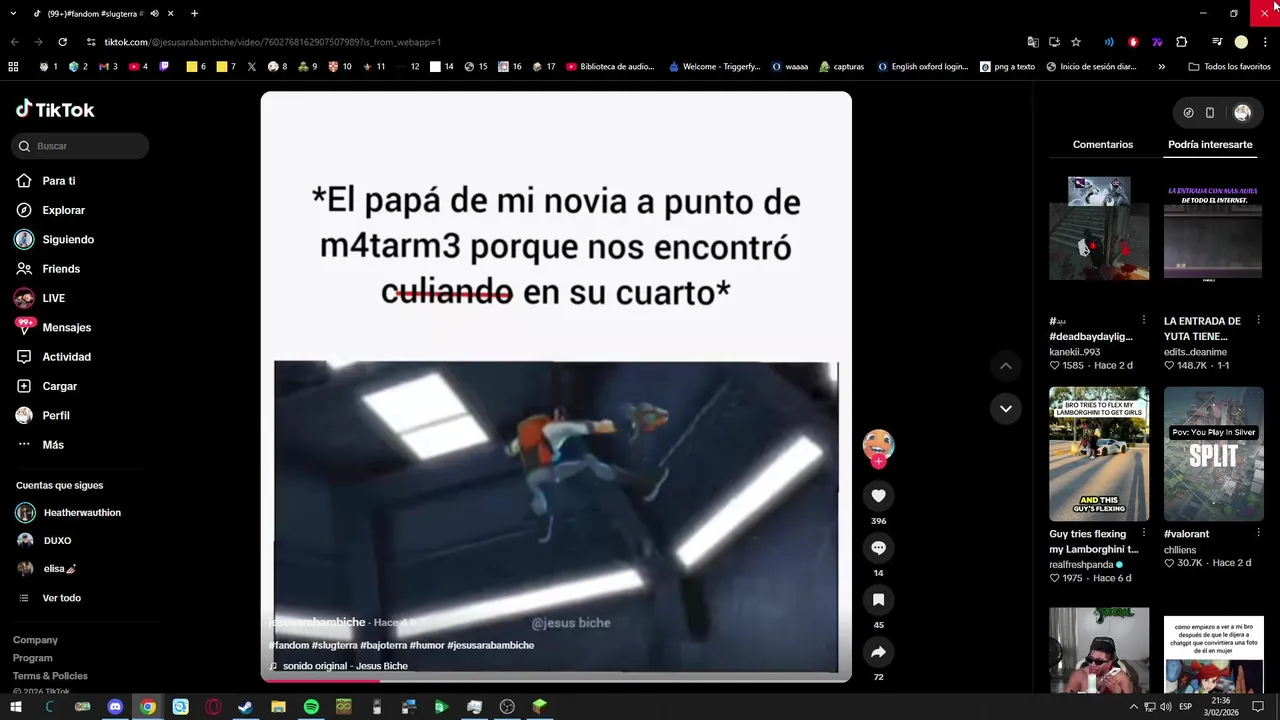
Task: Open kanekii..993 profile link
Action: tap(1074, 352)
